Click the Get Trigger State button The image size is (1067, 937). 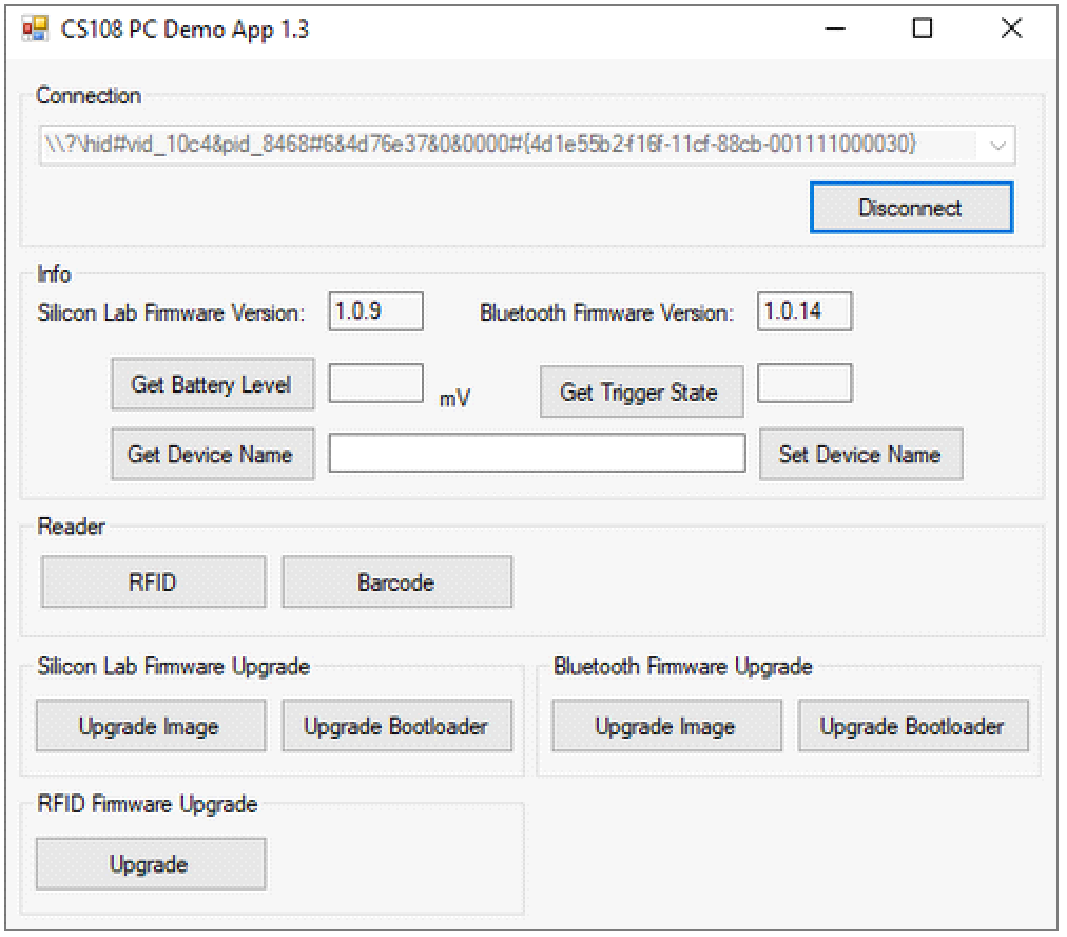[640, 392]
